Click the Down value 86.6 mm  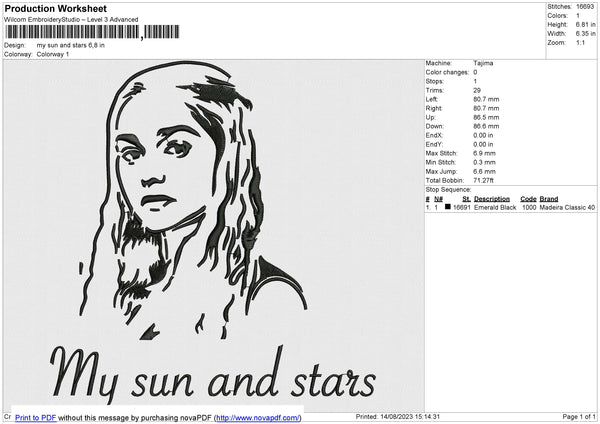click(486, 126)
